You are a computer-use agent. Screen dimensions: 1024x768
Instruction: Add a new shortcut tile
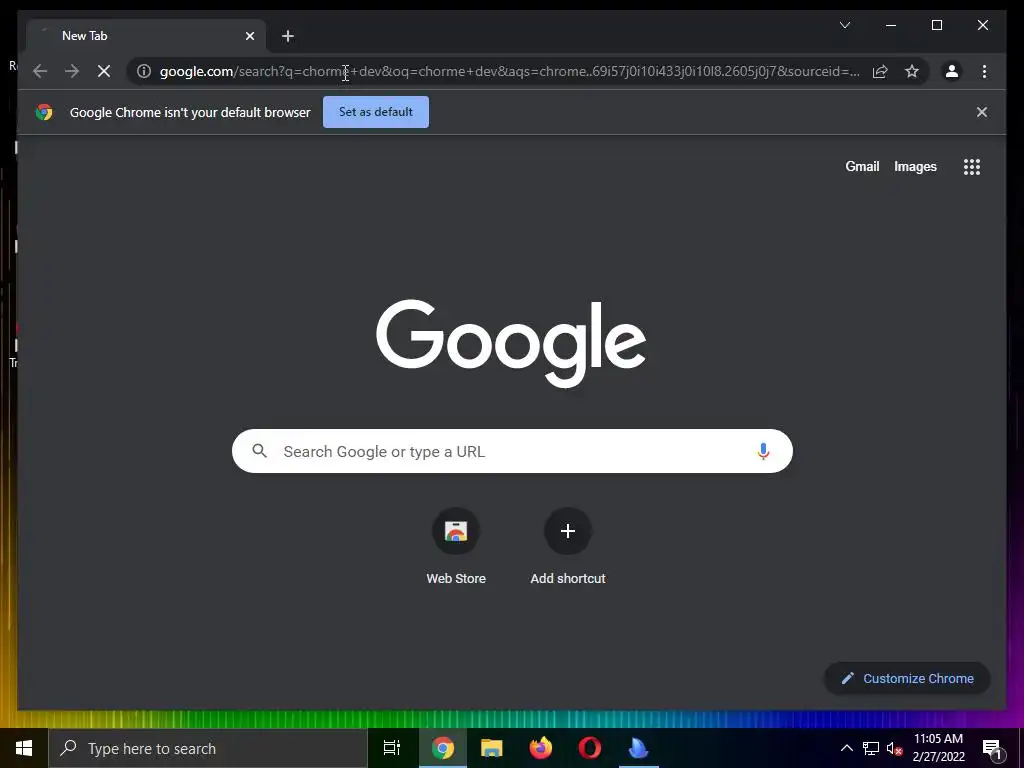568,547
